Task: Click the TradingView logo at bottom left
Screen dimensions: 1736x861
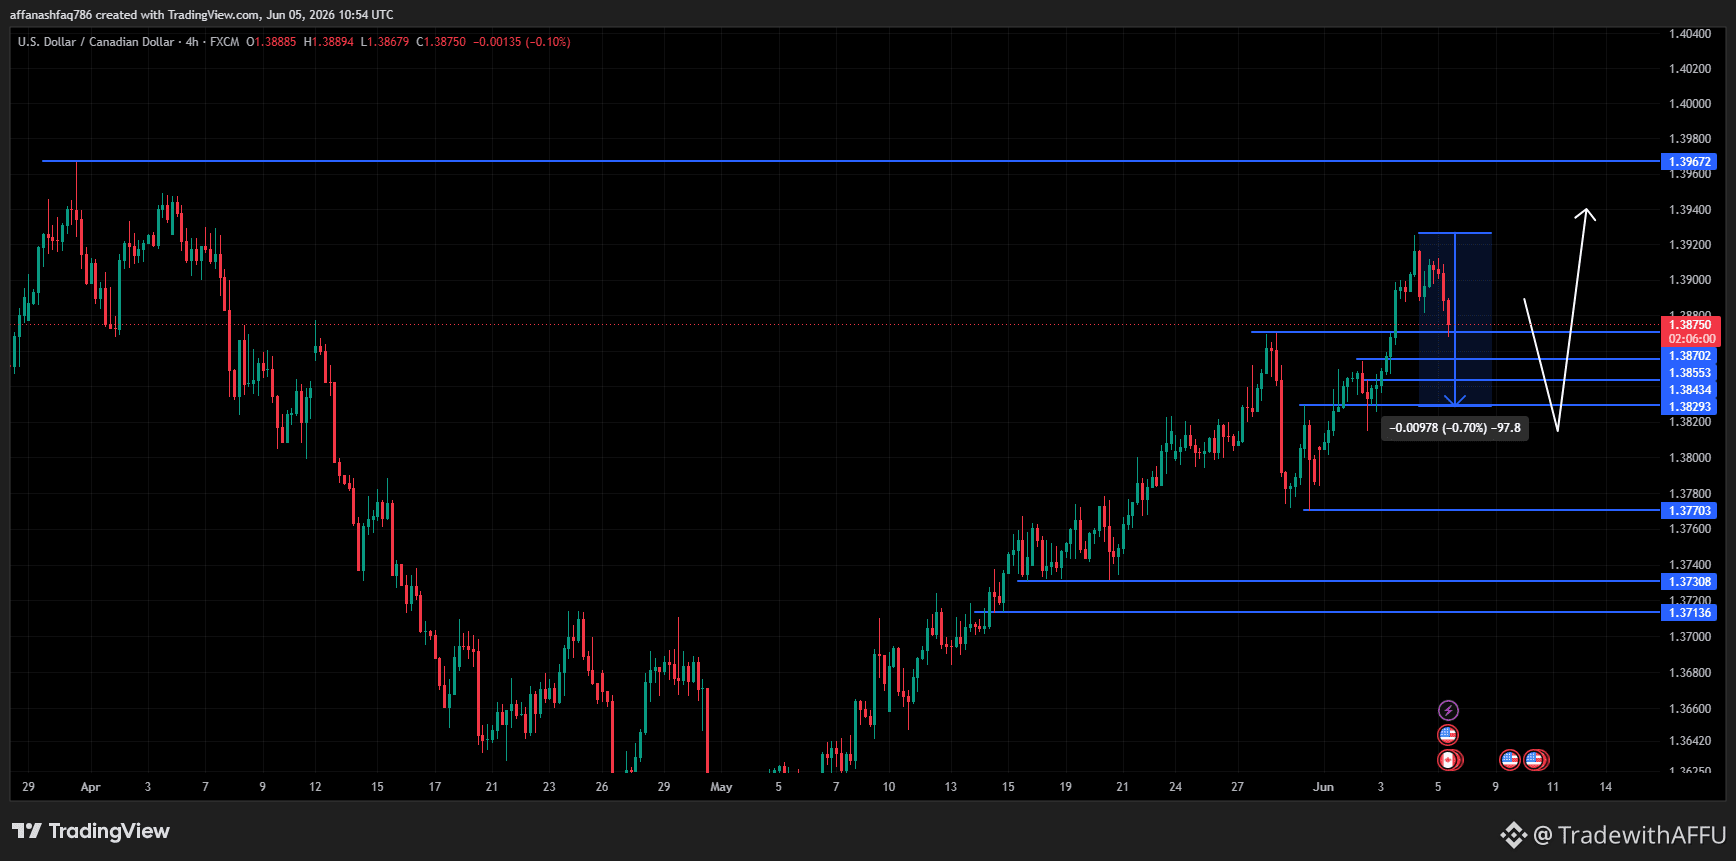Action: (91, 831)
